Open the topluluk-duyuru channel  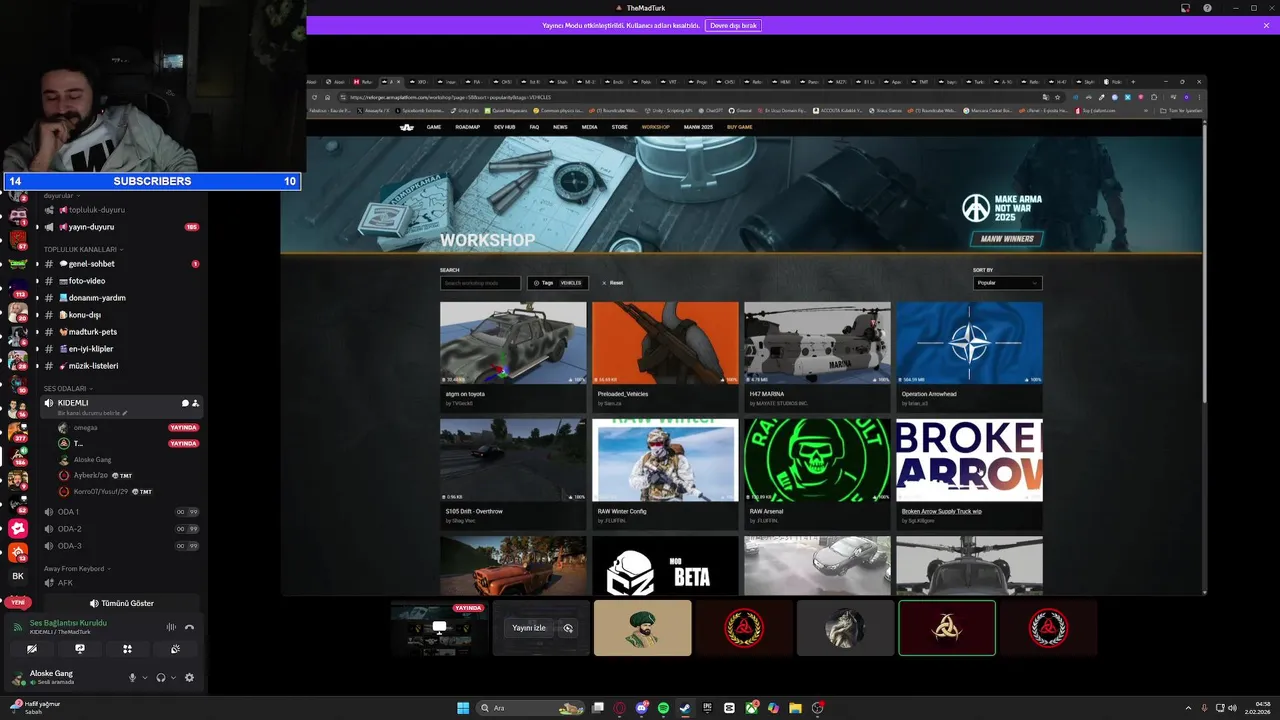coord(120,210)
